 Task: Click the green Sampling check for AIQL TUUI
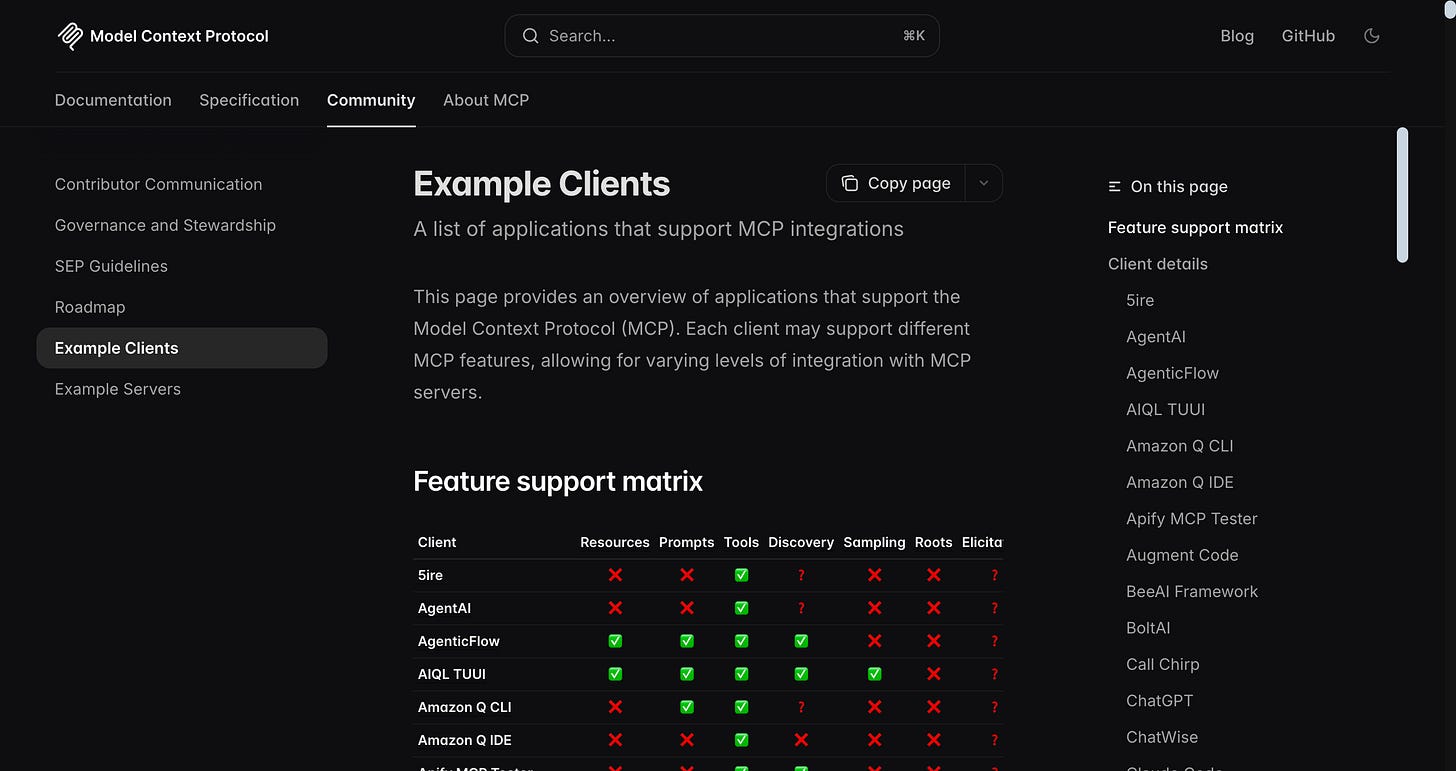tap(874, 674)
